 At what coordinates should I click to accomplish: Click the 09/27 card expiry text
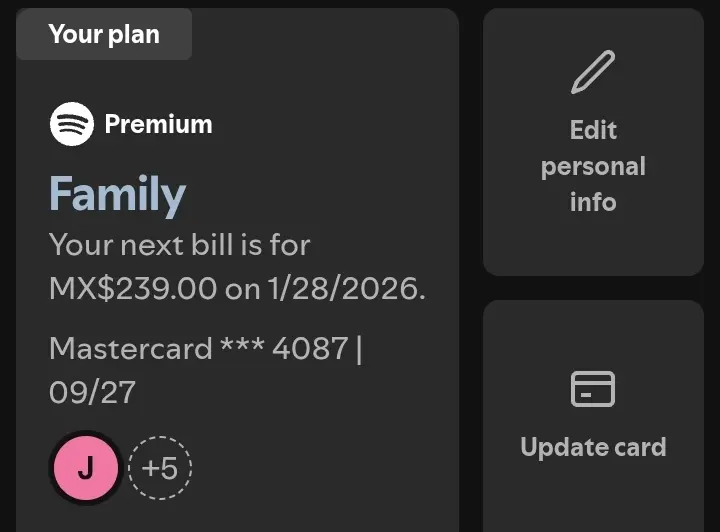tap(92, 392)
